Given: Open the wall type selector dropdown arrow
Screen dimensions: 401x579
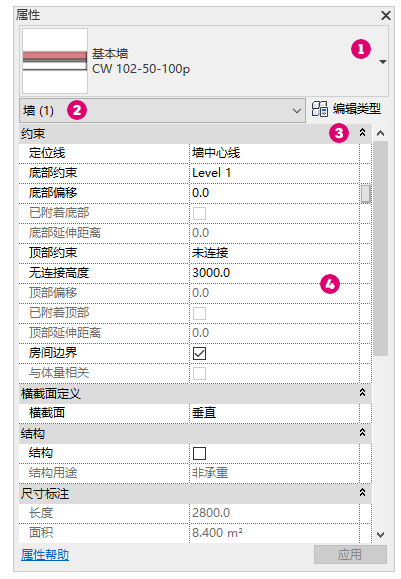Looking at the screenshot, I should point(383,62).
